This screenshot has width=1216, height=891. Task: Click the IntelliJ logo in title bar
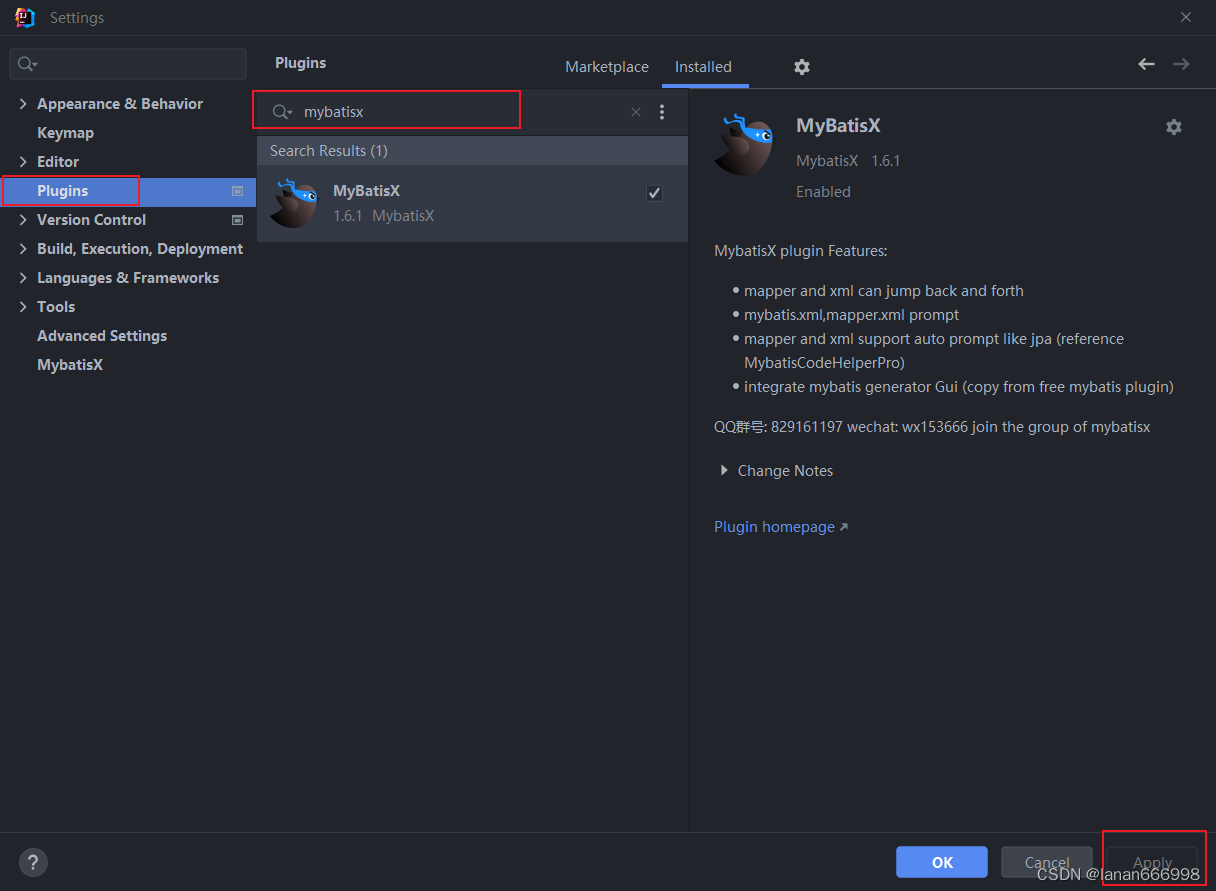point(25,17)
